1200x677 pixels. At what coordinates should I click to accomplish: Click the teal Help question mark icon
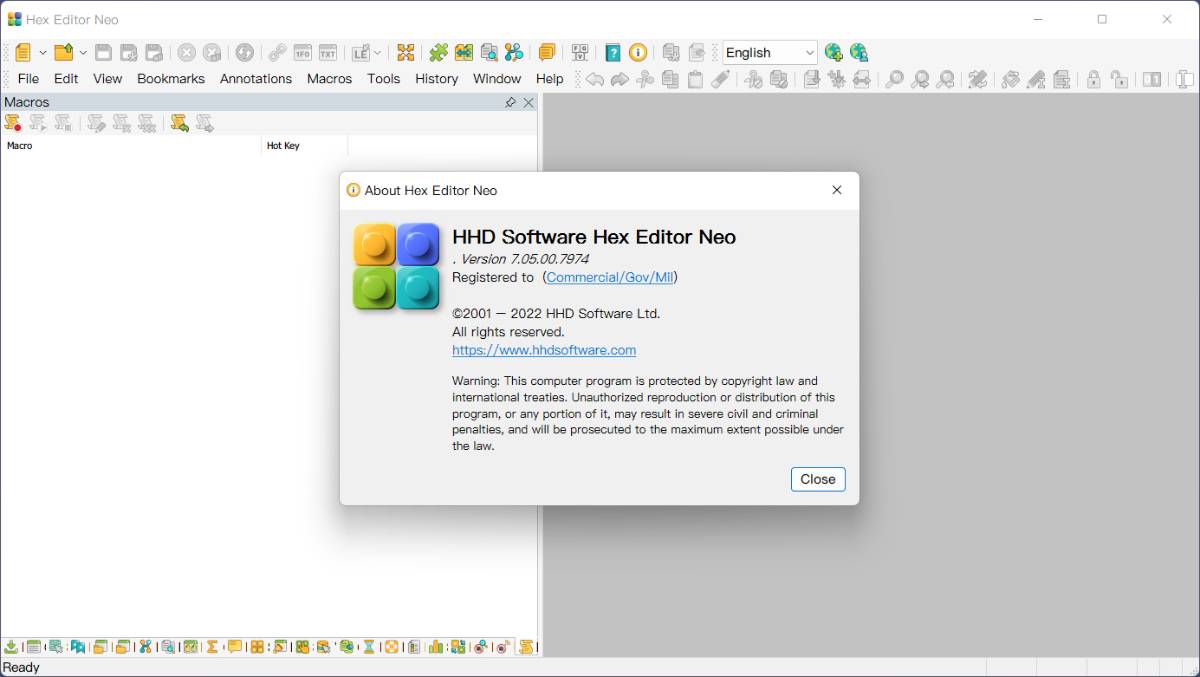(x=613, y=53)
